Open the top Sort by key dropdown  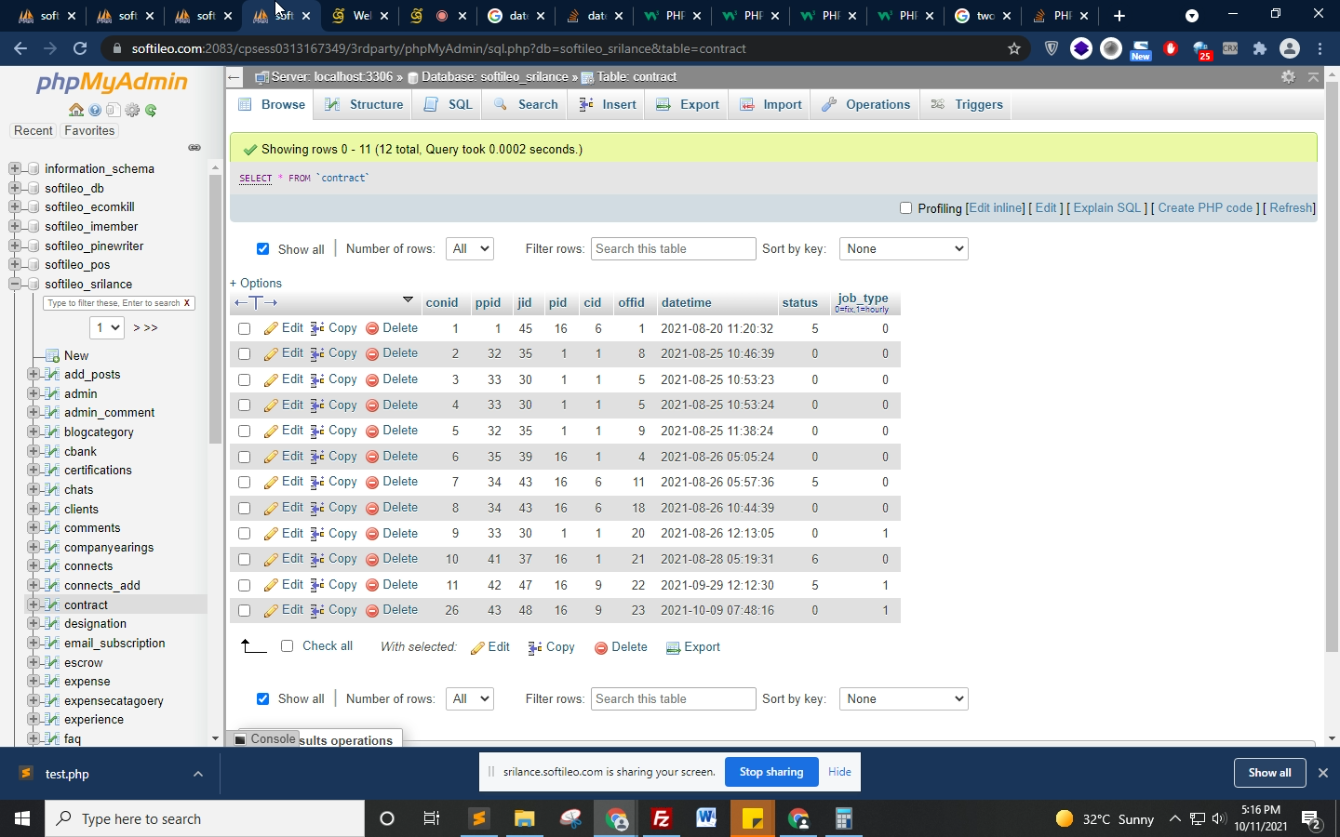click(x=903, y=248)
